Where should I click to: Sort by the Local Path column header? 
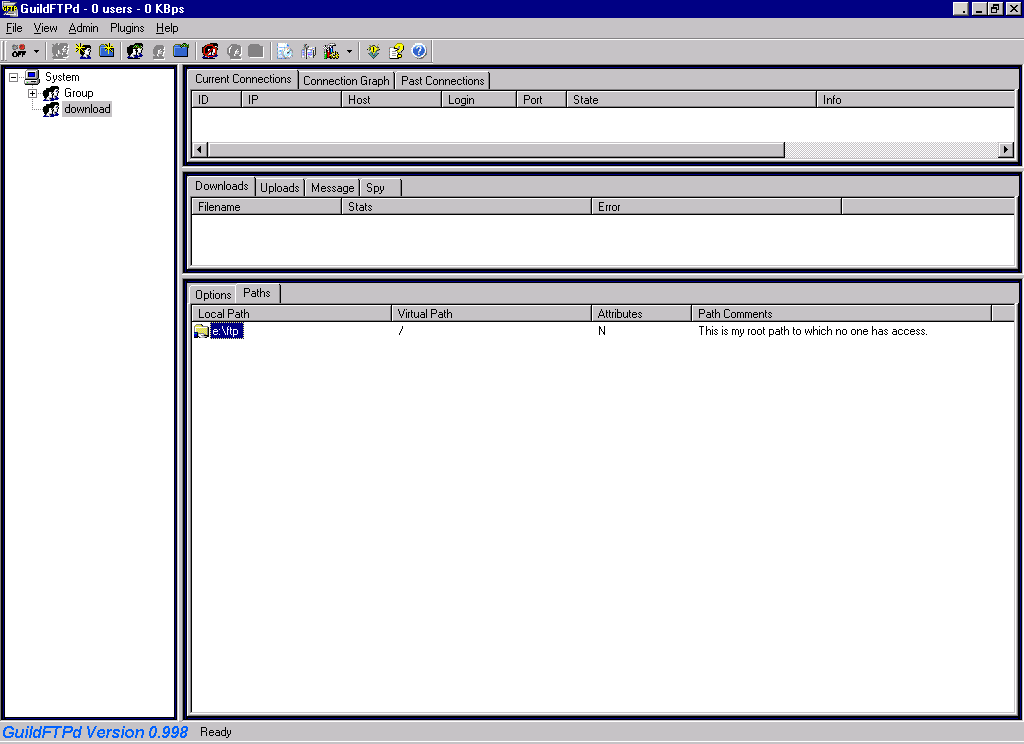pyautogui.click(x=291, y=314)
